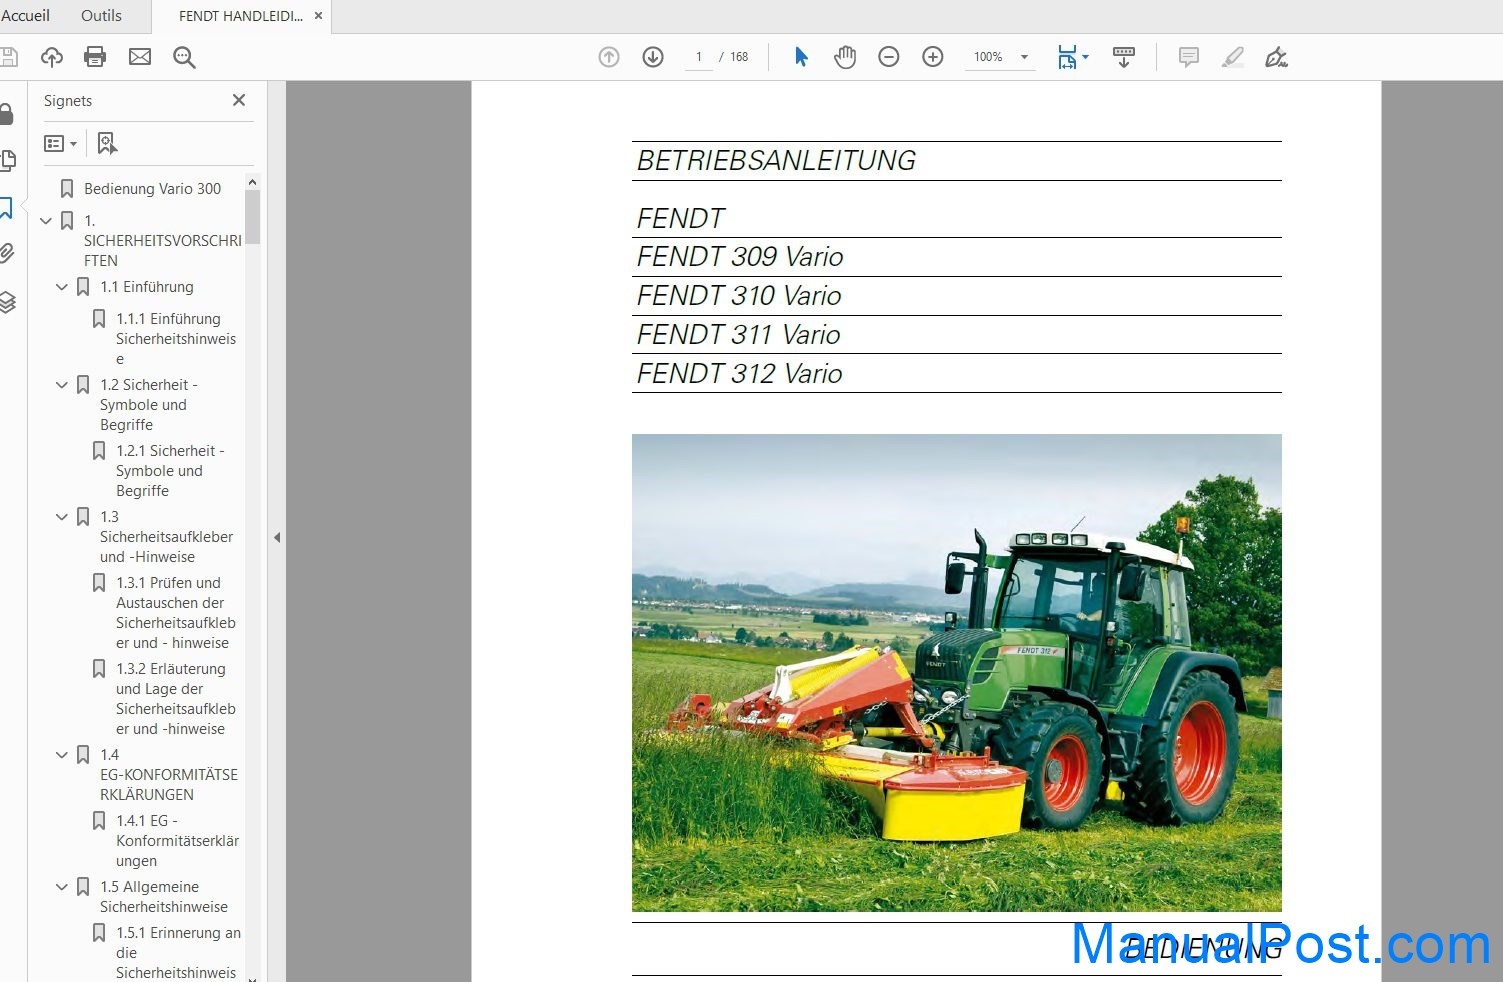Zoom out with minus button

click(889, 57)
